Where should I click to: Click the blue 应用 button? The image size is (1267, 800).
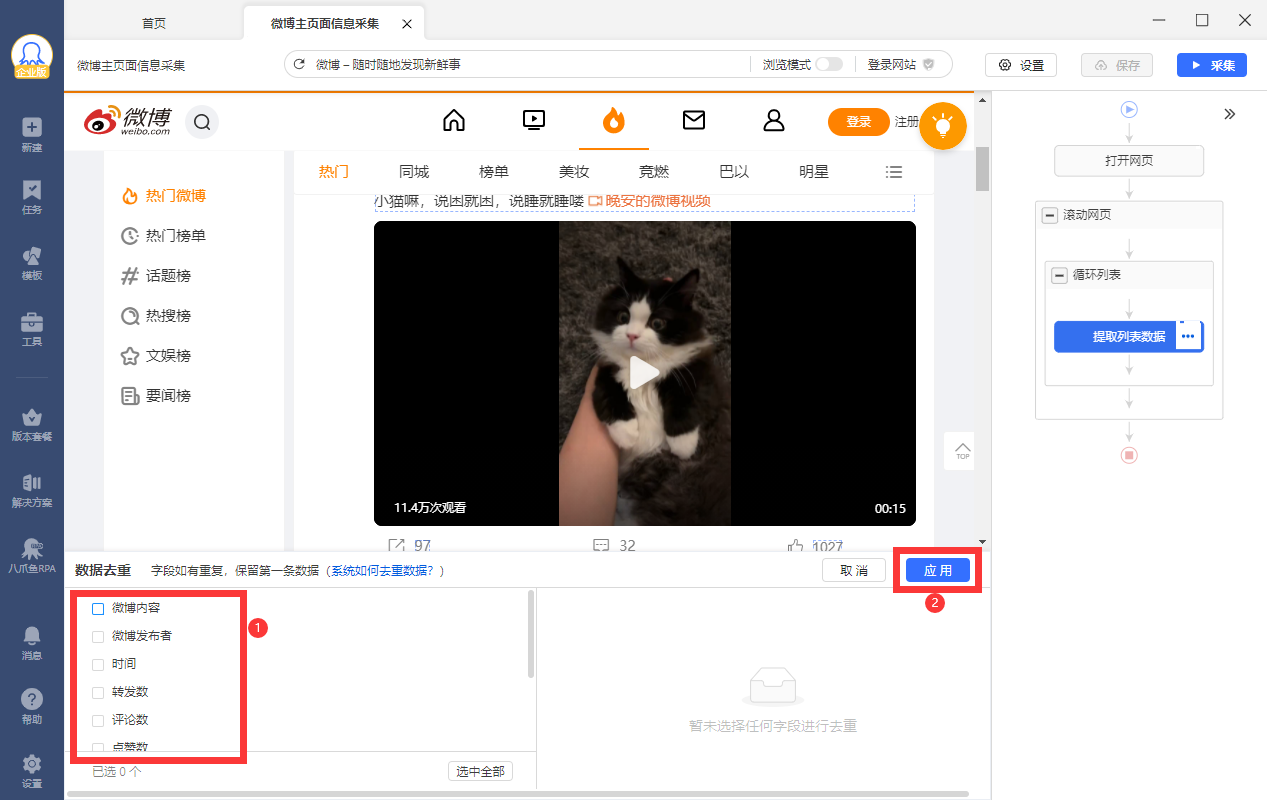click(938, 570)
